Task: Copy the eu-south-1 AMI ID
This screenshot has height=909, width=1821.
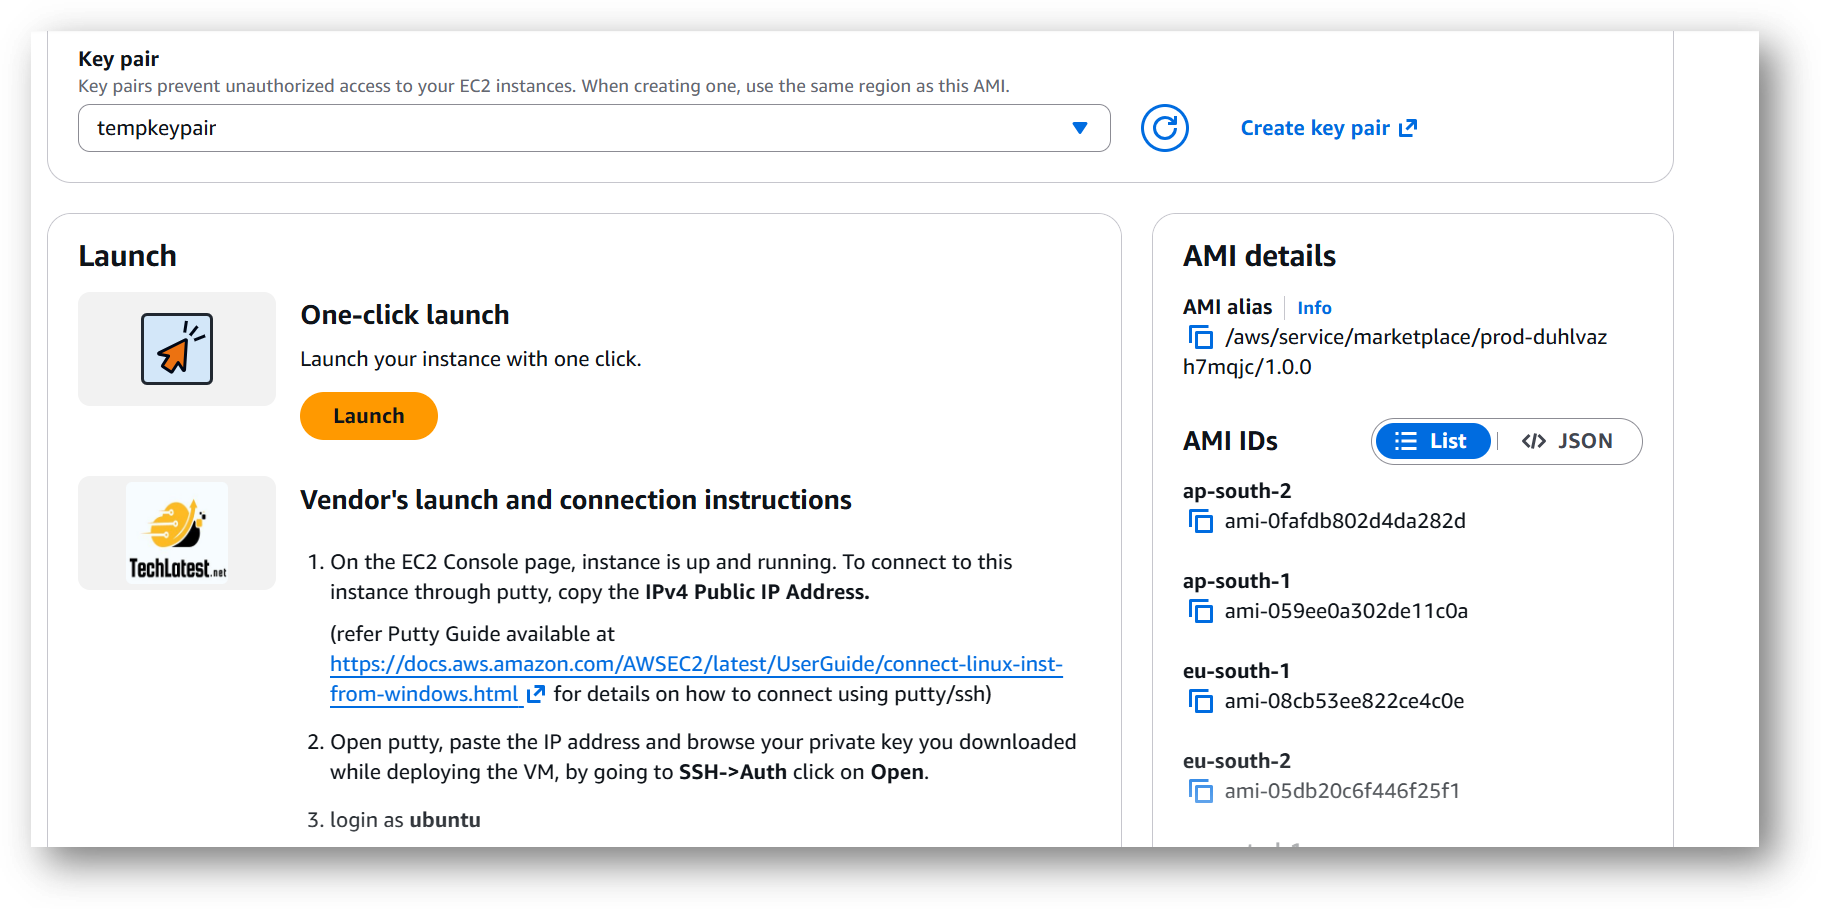Action: 1200,701
